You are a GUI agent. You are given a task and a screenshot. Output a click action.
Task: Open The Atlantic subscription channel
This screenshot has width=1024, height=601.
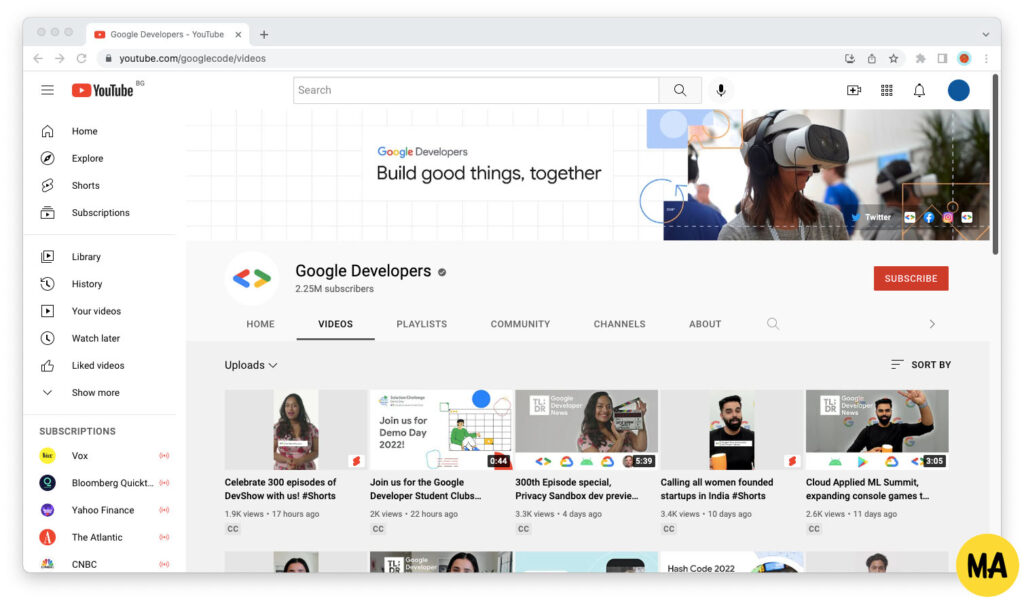[99, 538]
